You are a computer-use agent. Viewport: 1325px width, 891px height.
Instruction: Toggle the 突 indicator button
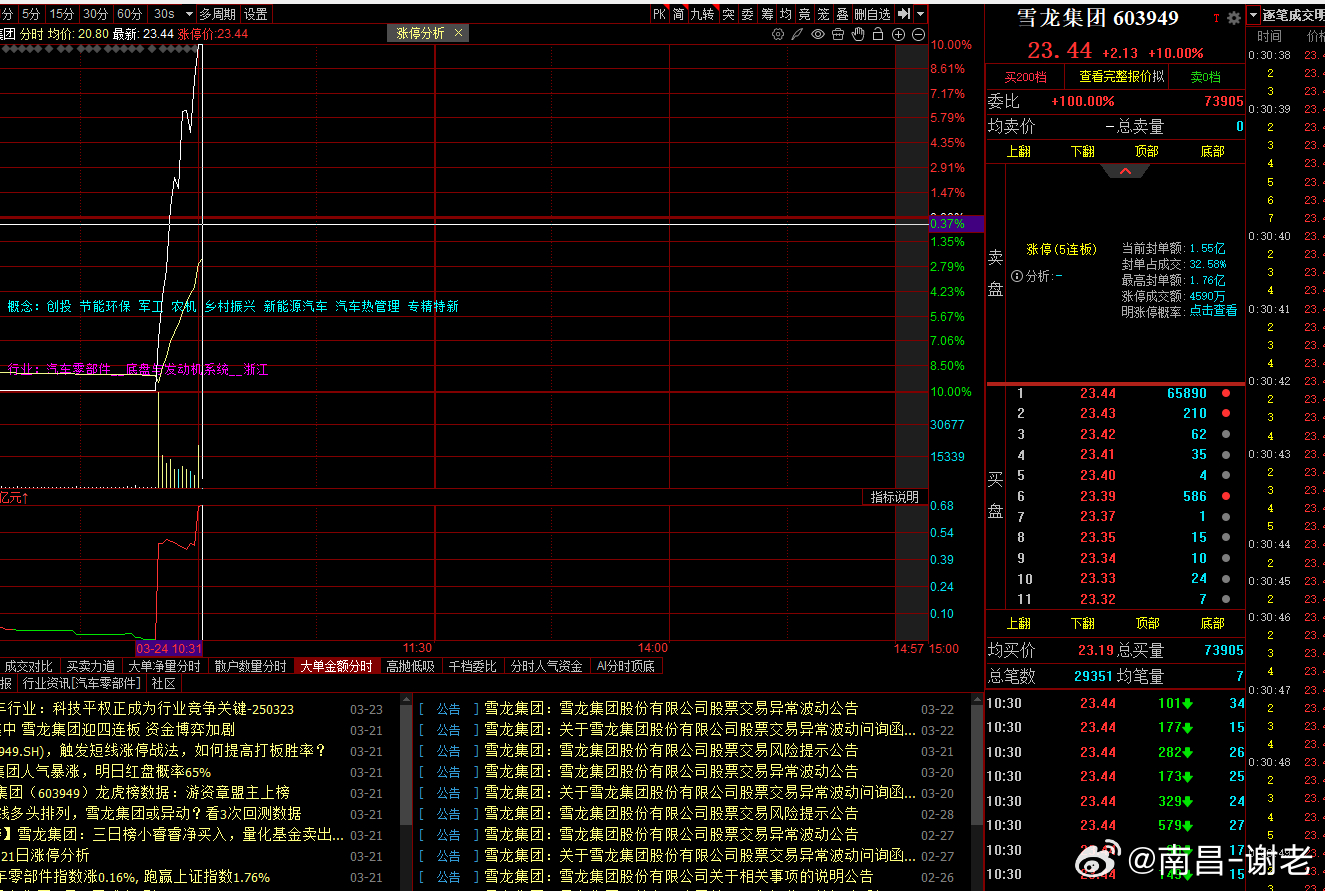pyautogui.click(x=728, y=14)
